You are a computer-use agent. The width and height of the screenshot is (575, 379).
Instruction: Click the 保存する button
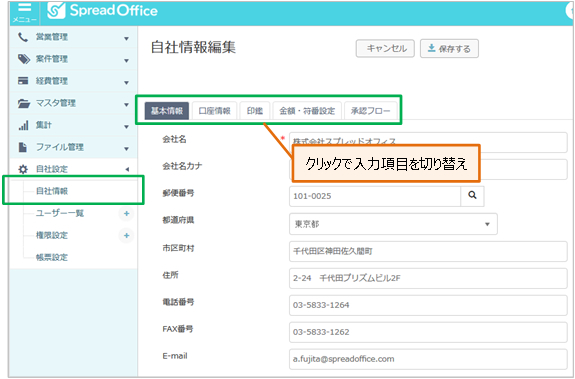[x=449, y=49]
